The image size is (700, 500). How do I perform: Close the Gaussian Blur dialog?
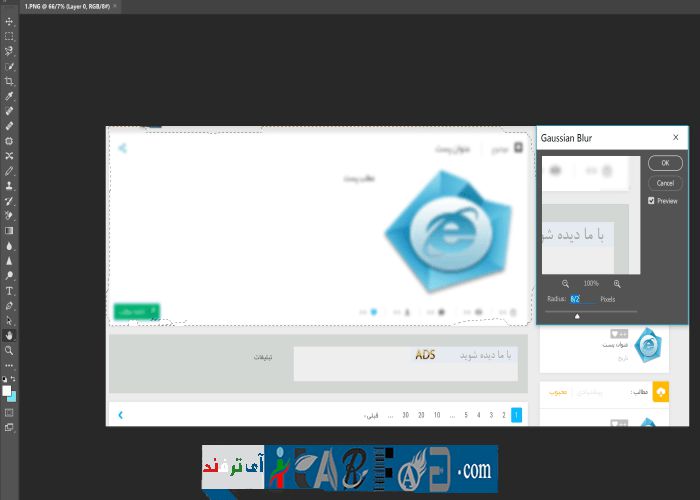tap(675, 137)
